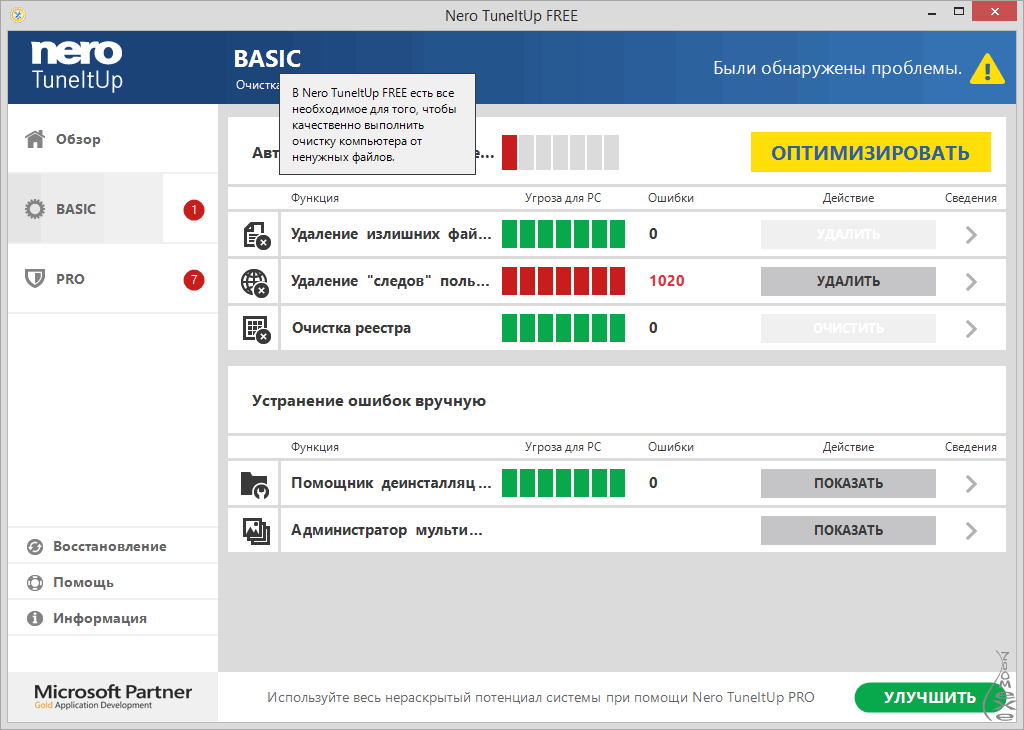Click the green УЛУЧШИТЬ upgrade button
The width and height of the screenshot is (1024, 730).
(929, 697)
